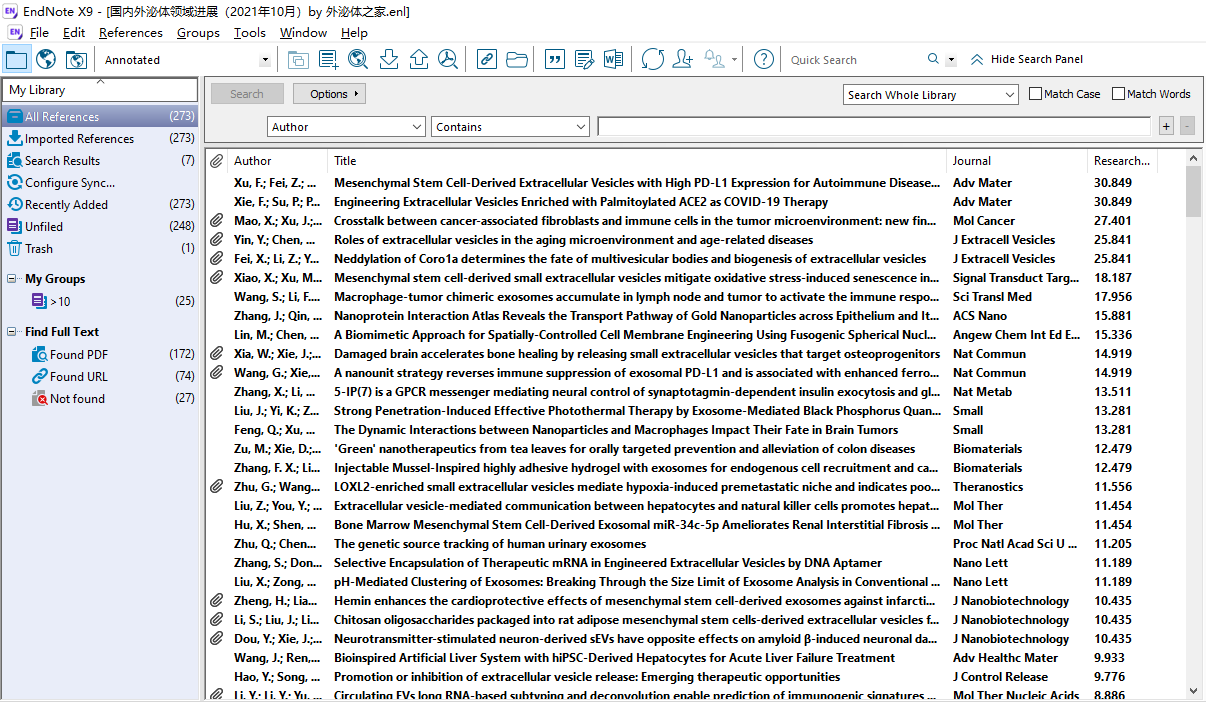Click Go to Word Processor icon
Viewport: 1206px width, 702px height.
pos(613,59)
